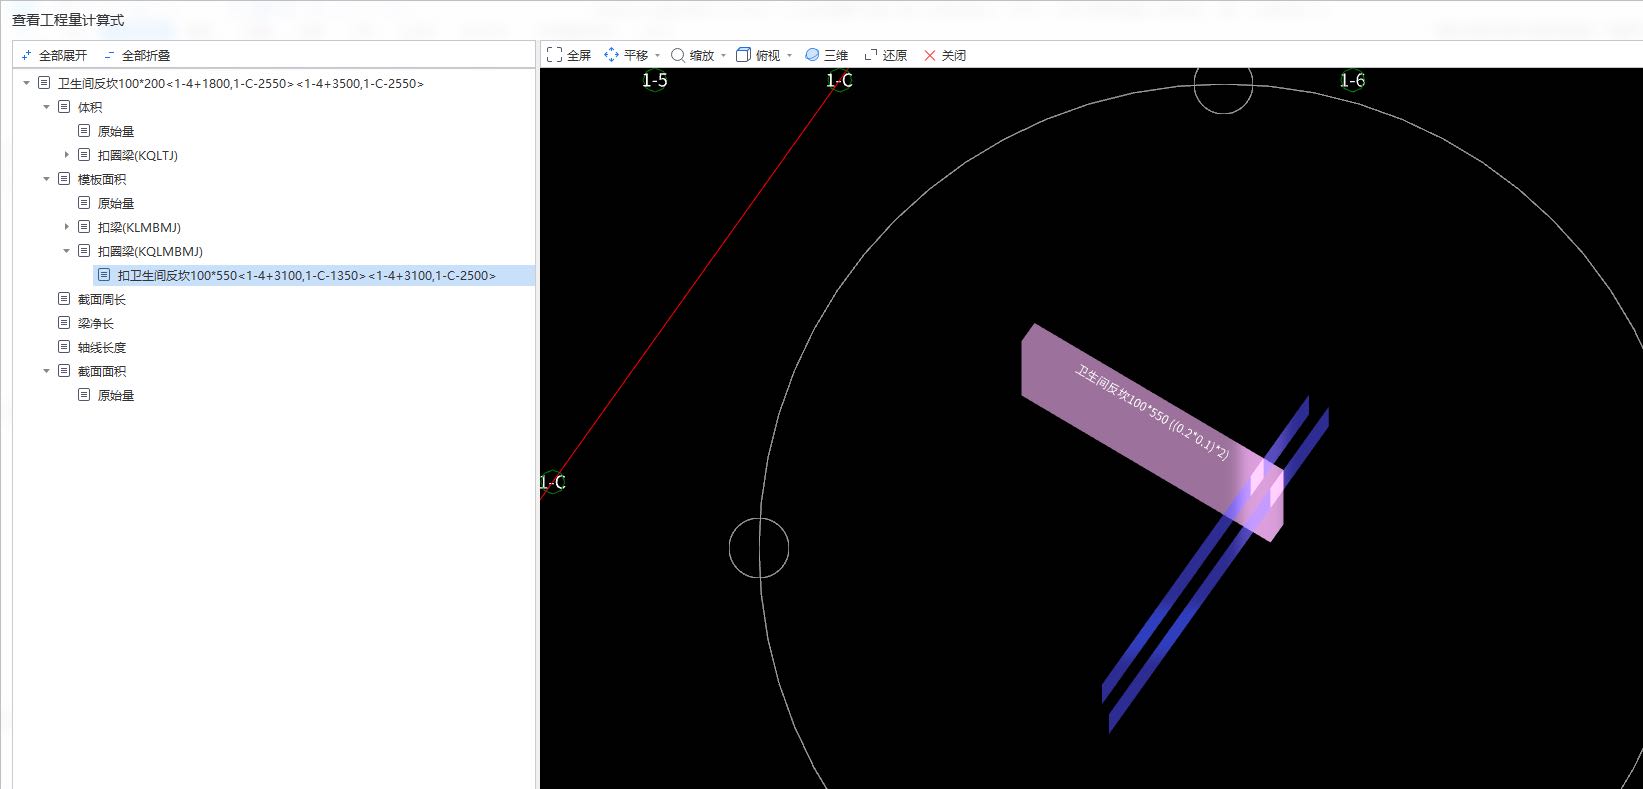Select the 俯视 top view tool

[x=758, y=55]
